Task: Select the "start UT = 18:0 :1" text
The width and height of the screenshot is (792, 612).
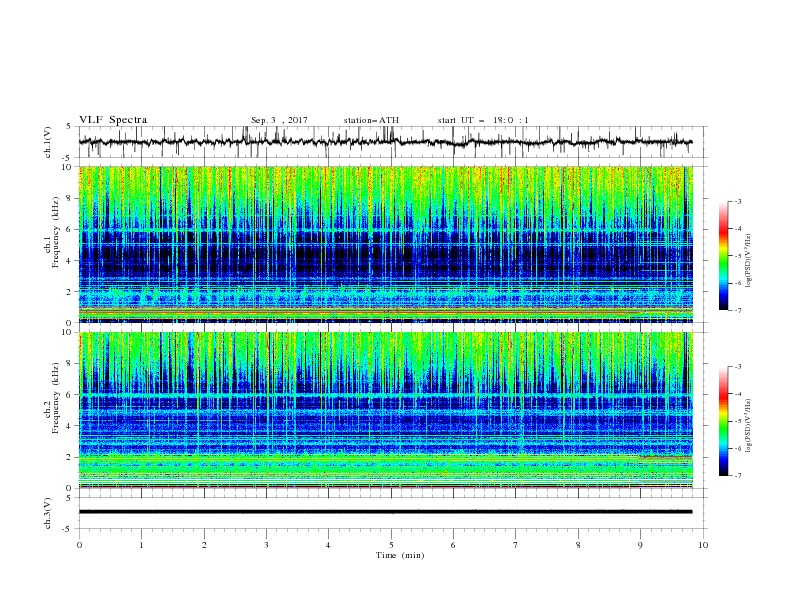Action: 483,120
